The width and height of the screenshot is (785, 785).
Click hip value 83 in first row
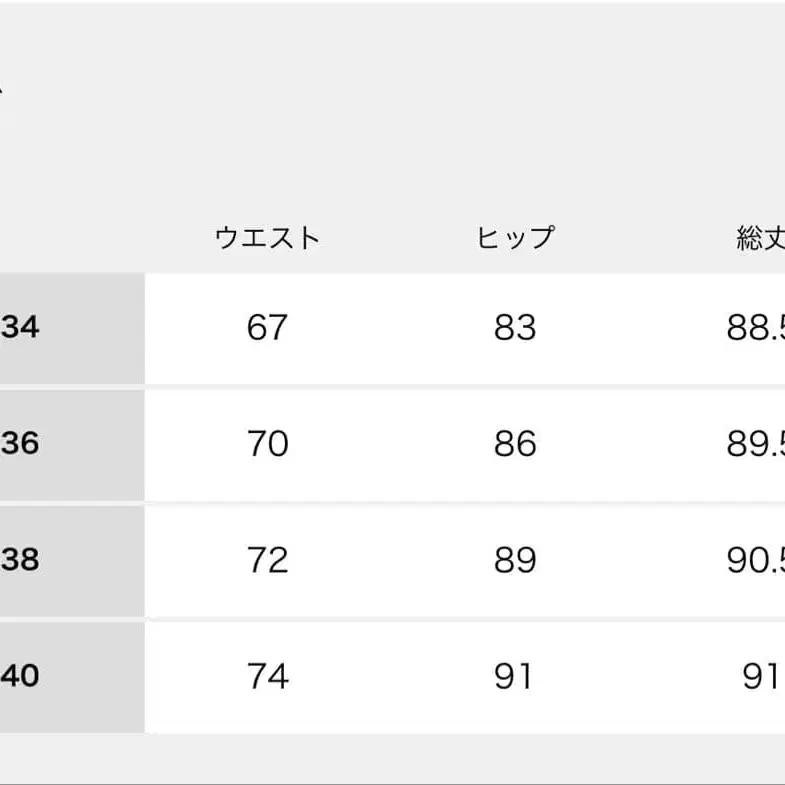(515, 327)
